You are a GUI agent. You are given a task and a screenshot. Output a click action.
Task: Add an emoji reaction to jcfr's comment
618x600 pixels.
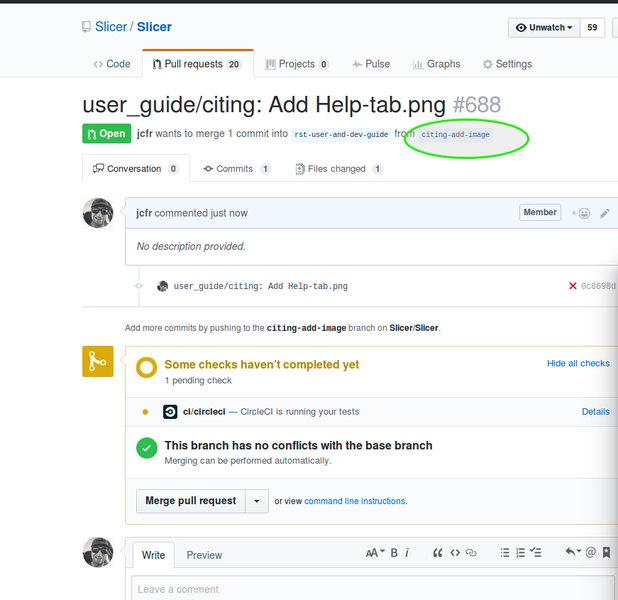click(580, 213)
